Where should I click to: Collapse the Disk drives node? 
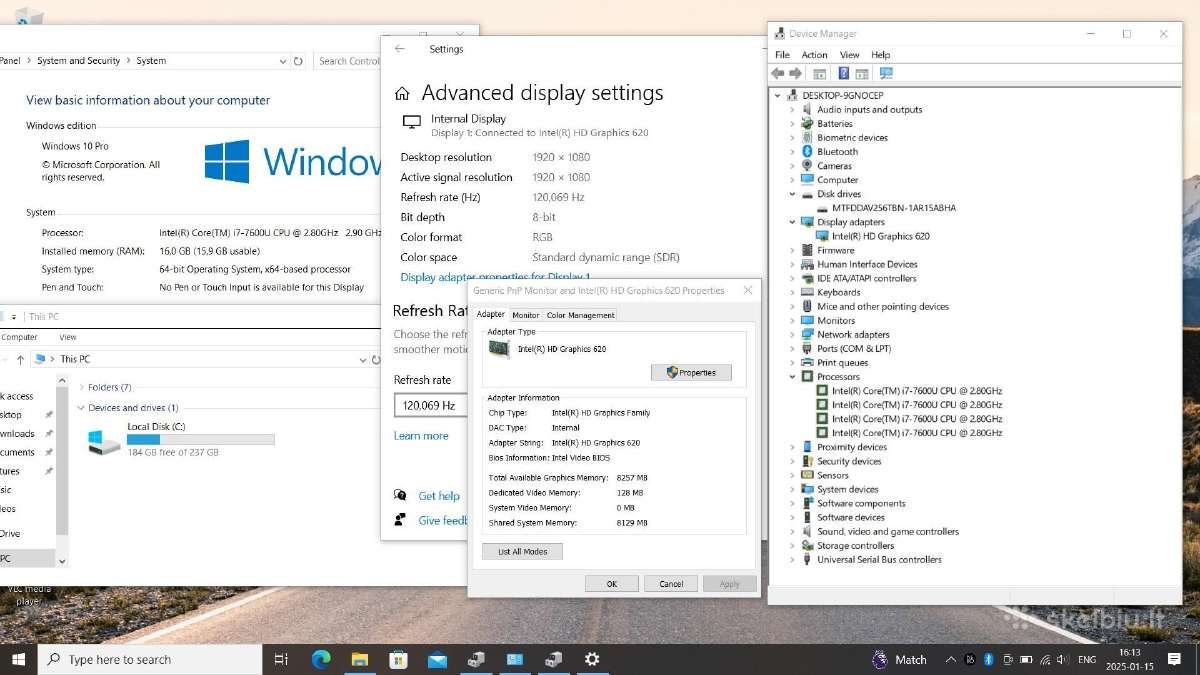coord(792,194)
